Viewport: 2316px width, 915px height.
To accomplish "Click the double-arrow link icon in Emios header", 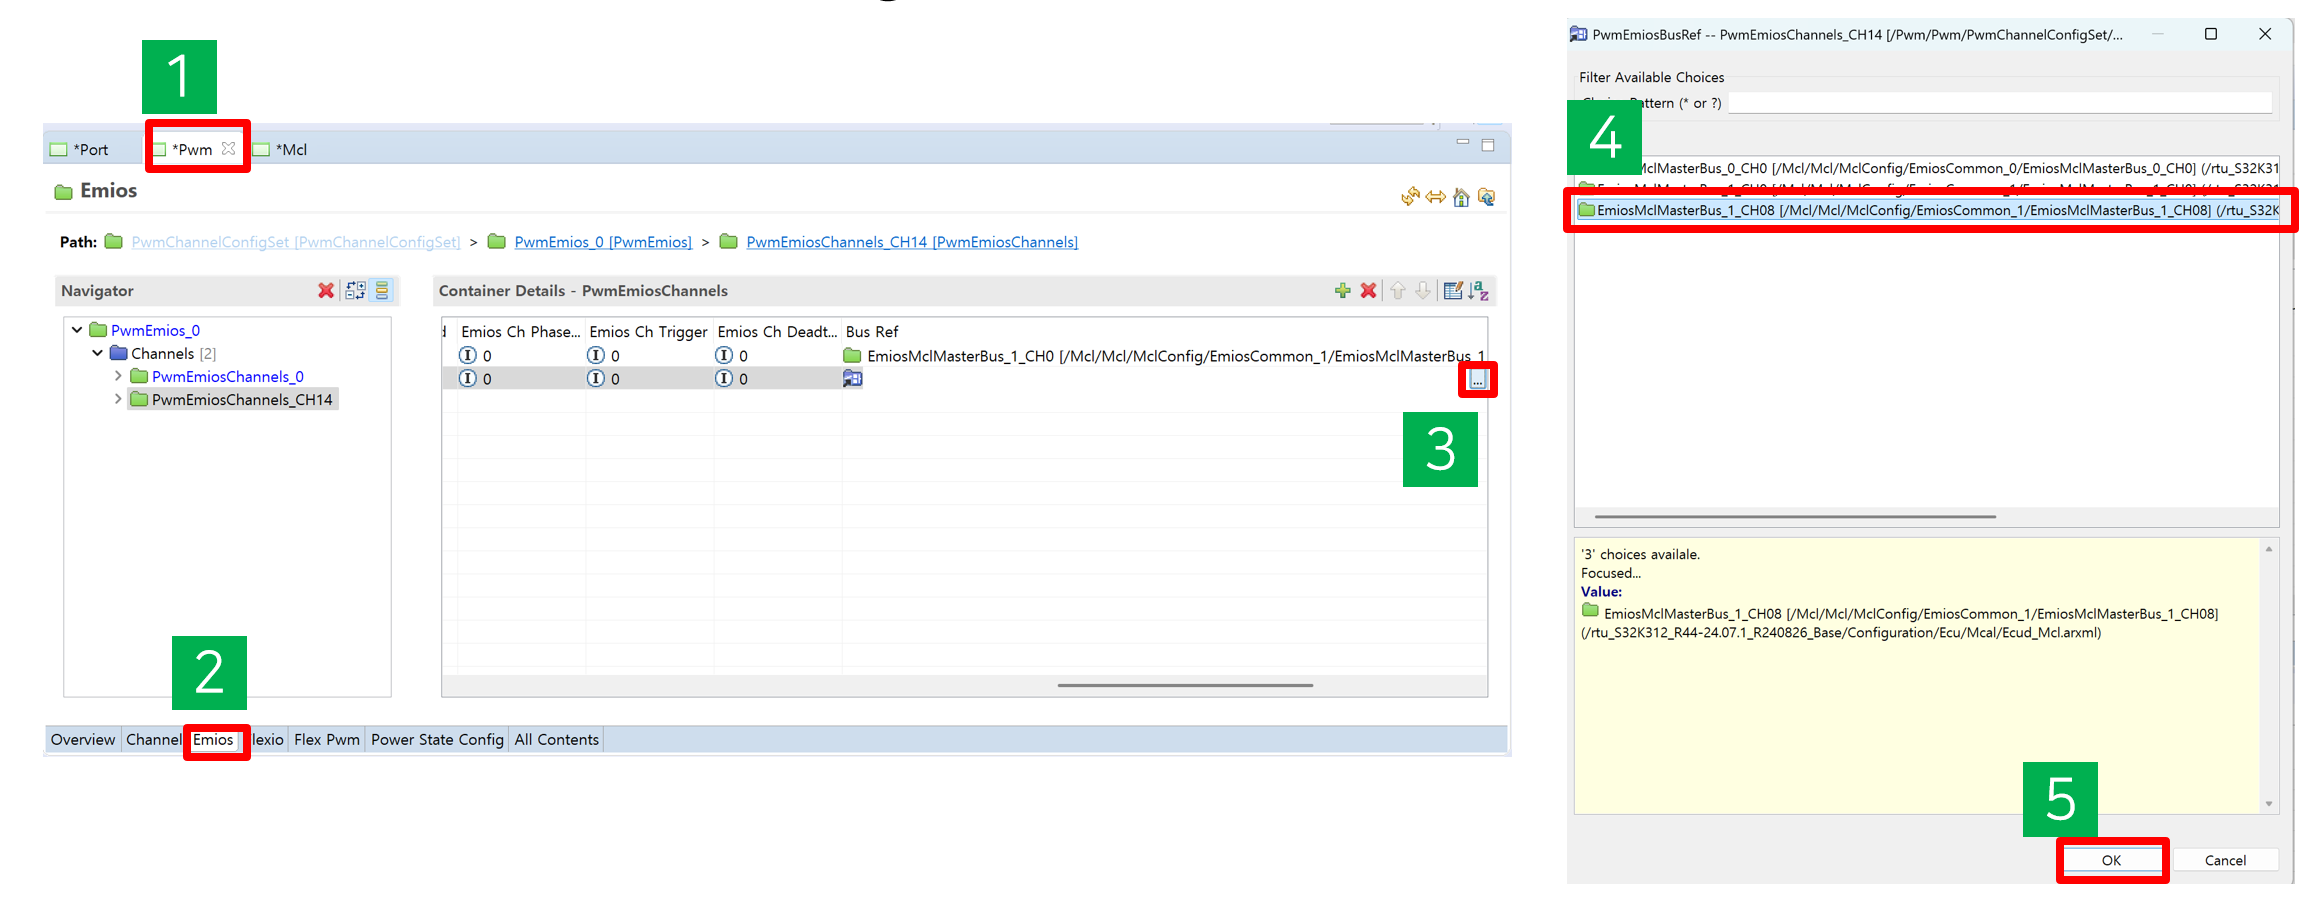I will [x=1436, y=198].
